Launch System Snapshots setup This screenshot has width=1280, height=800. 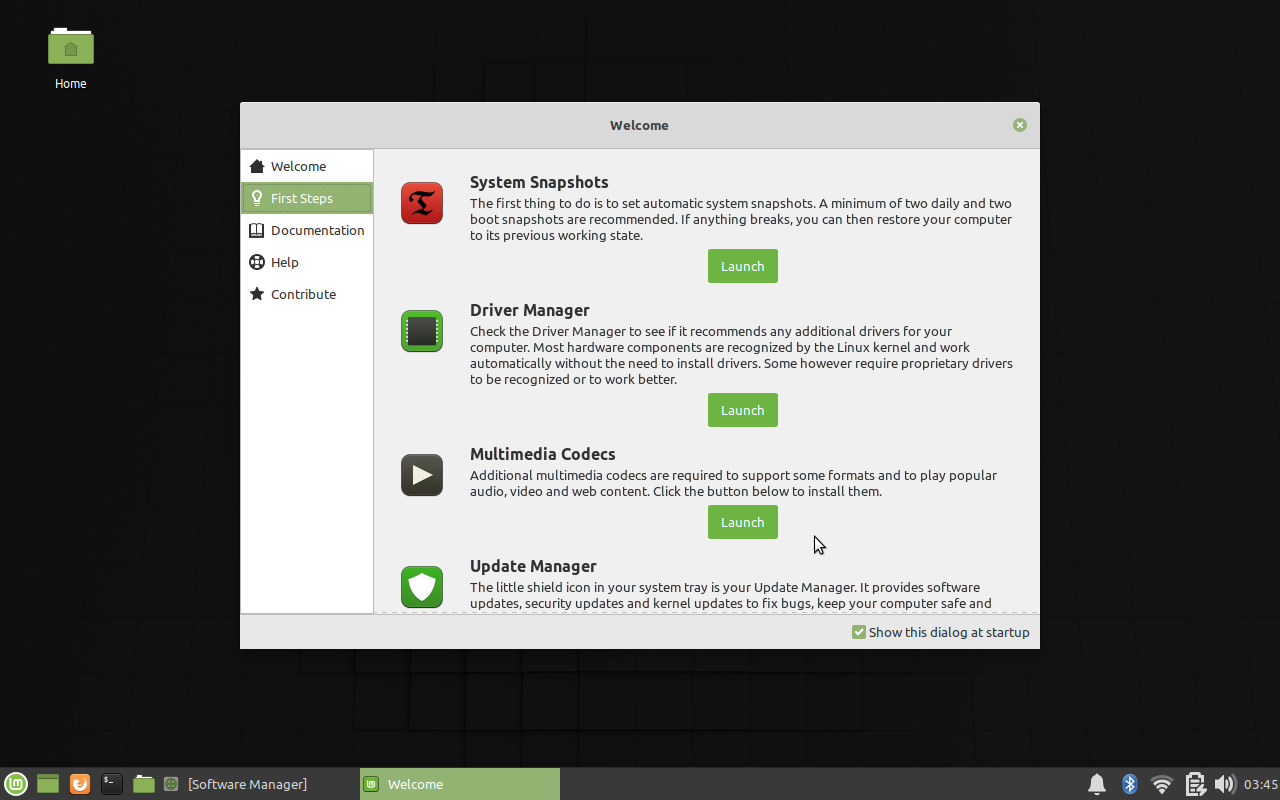point(742,266)
